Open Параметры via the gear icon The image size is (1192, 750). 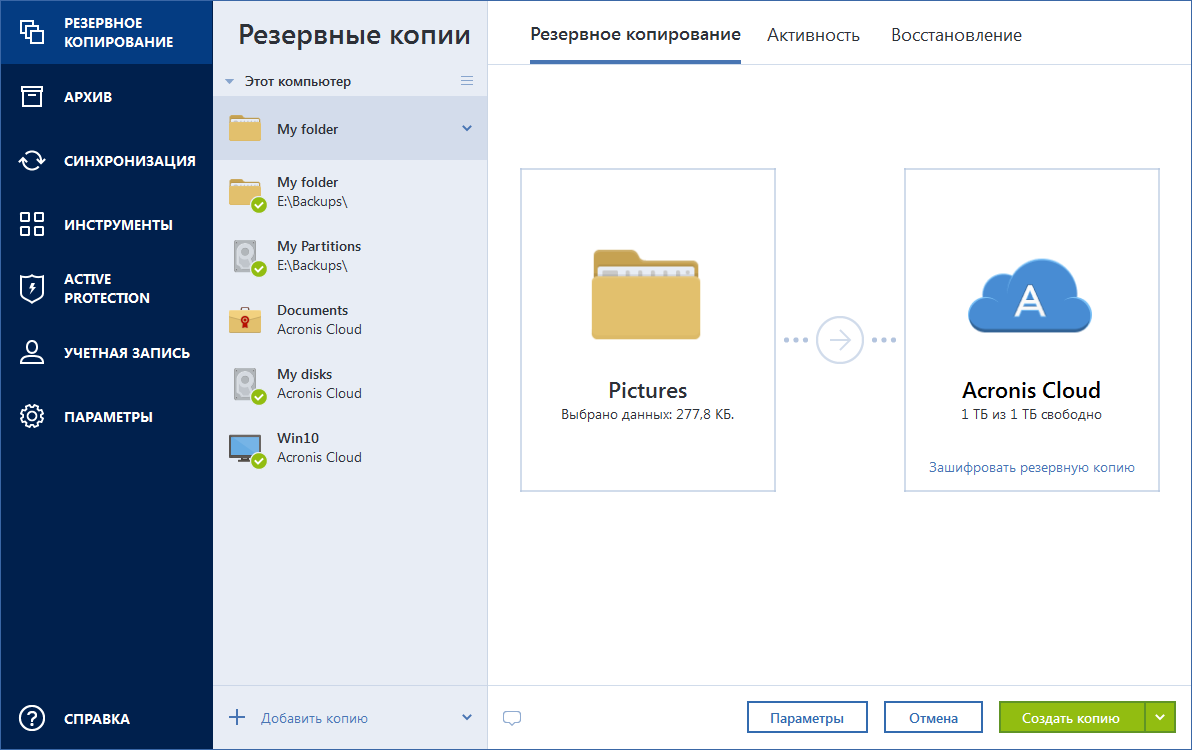tap(32, 416)
